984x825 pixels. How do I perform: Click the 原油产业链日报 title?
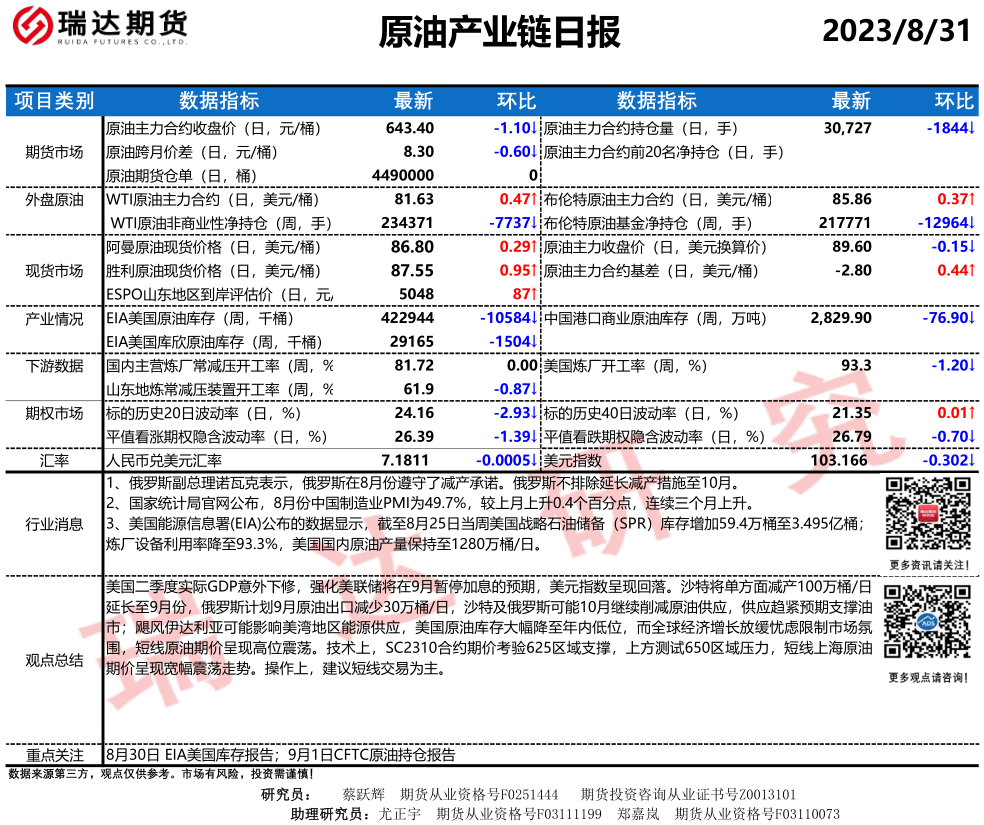500,33
